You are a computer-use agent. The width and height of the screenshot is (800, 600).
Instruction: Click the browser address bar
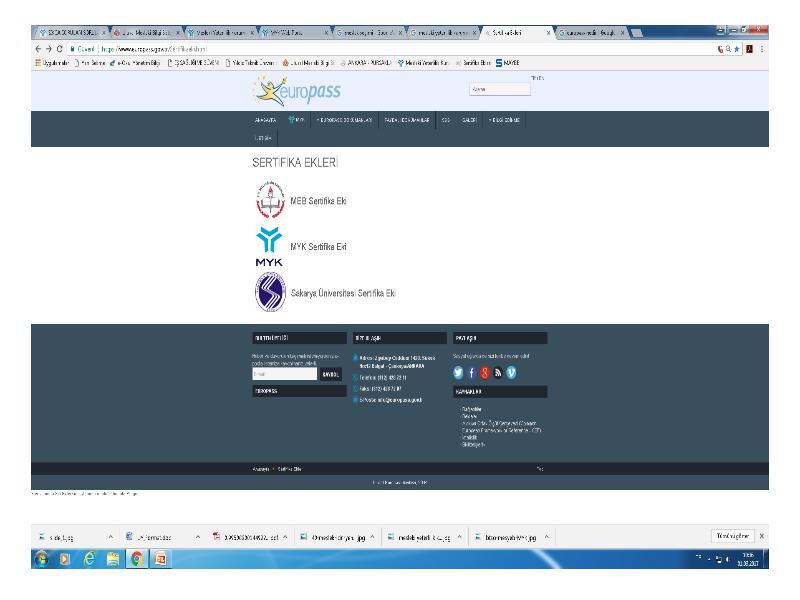390,49
